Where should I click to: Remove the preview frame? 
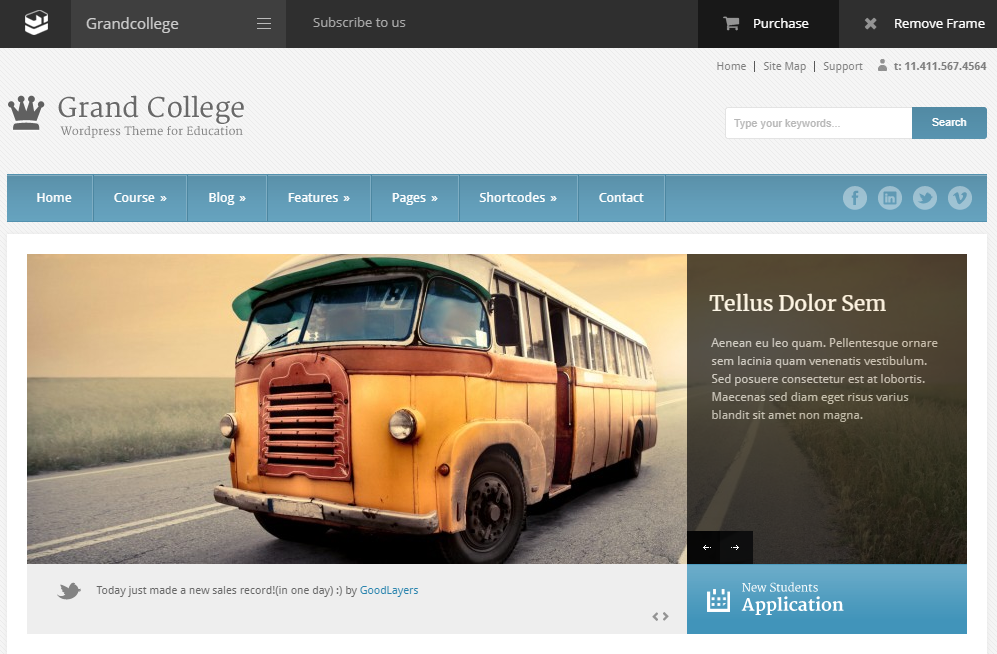[x=925, y=24]
